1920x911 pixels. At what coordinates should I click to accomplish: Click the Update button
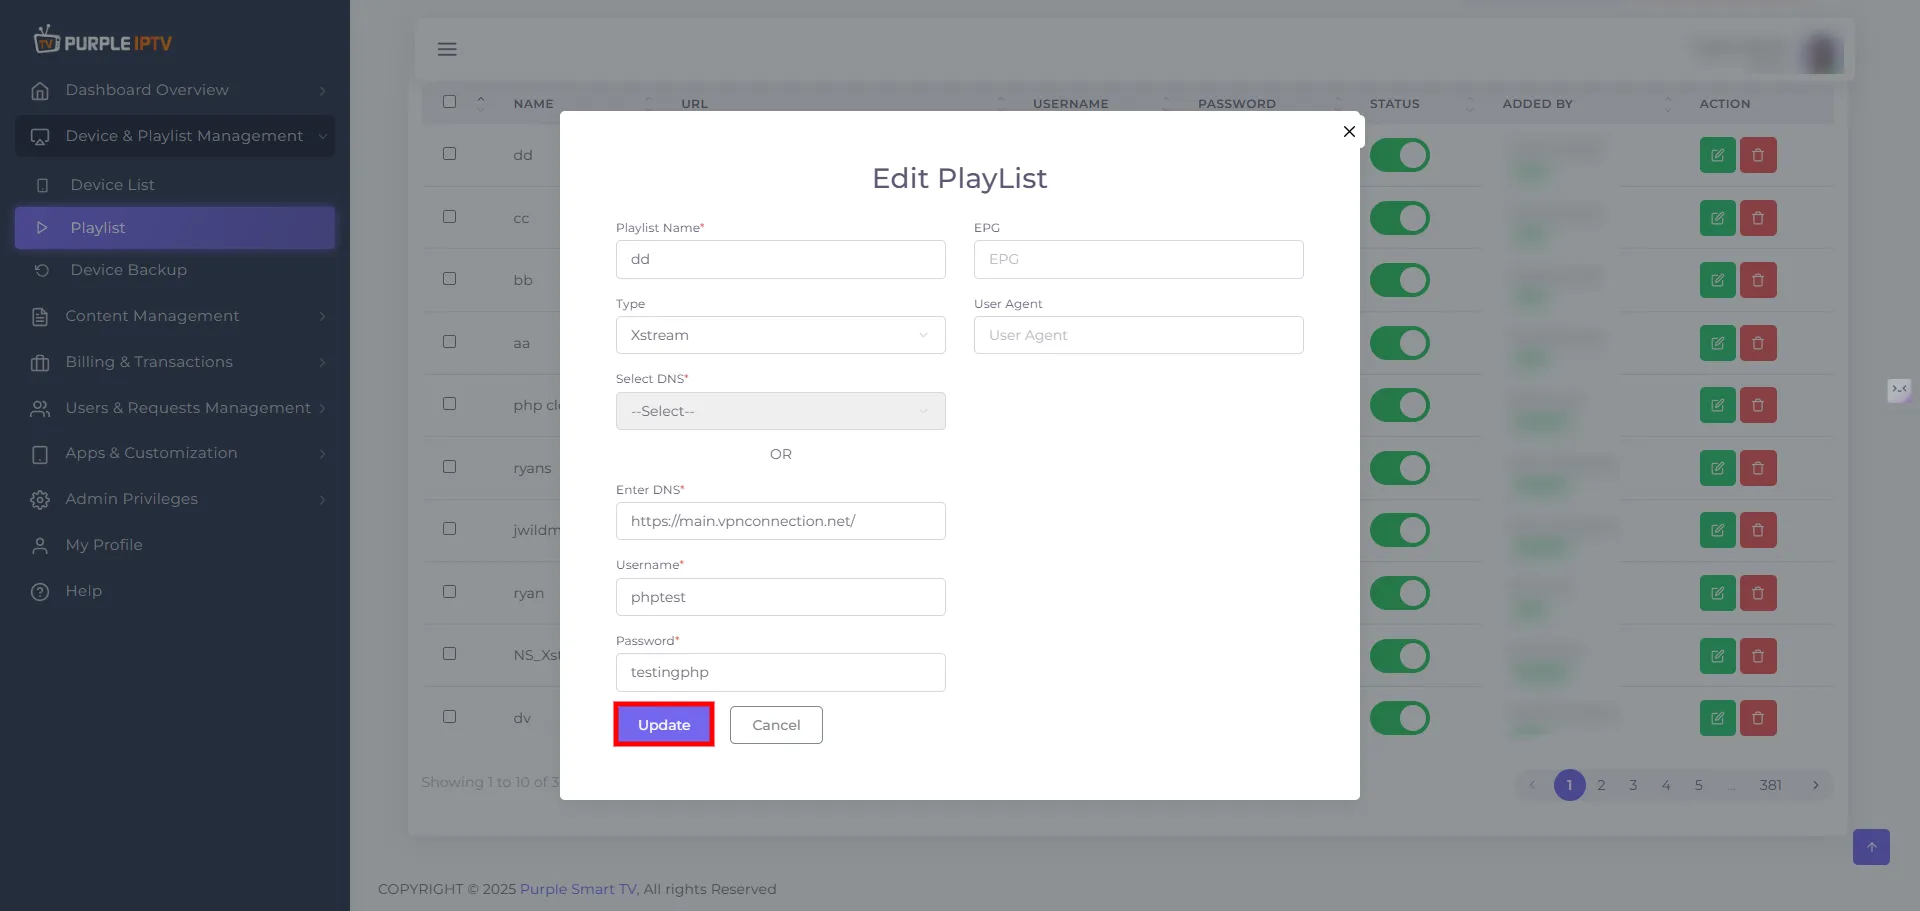[x=664, y=725]
